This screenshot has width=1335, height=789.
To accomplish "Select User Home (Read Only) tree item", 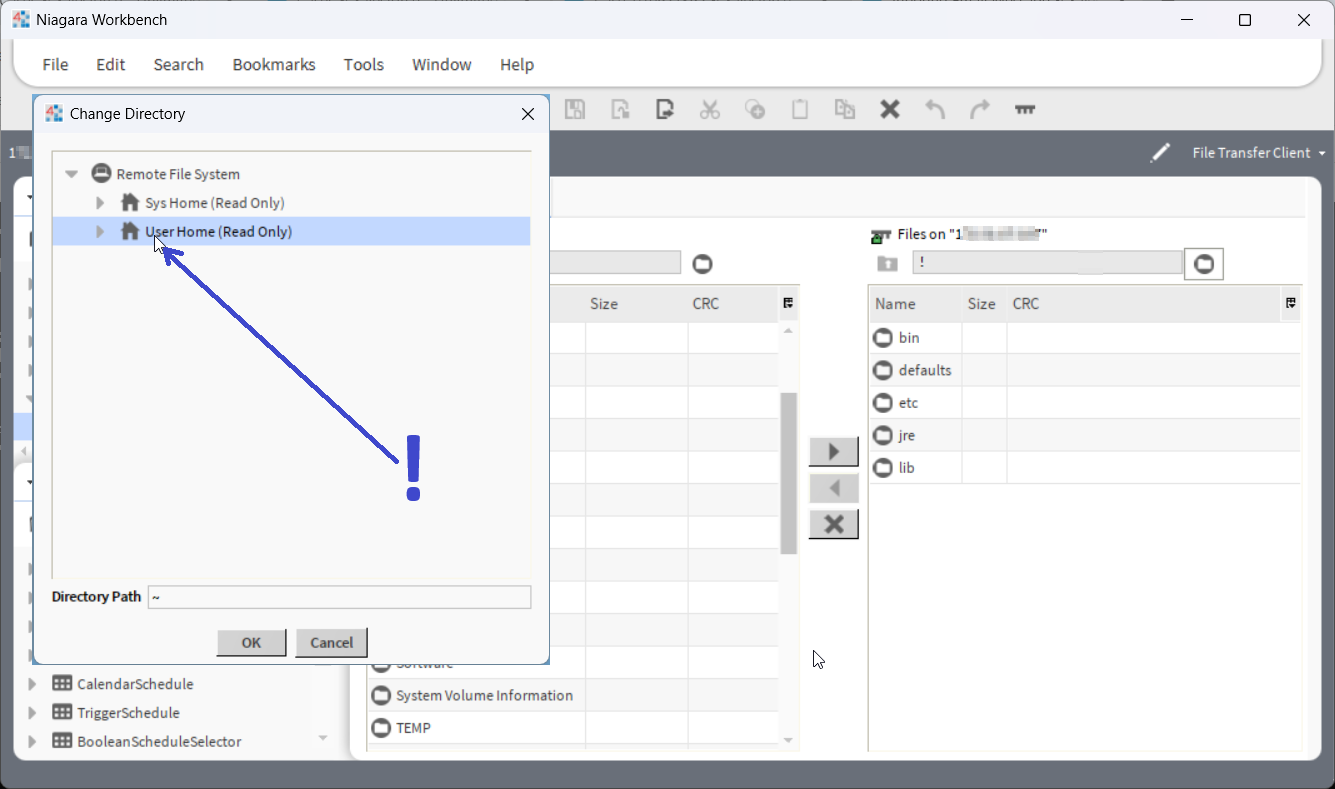I will tap(219, 232).
